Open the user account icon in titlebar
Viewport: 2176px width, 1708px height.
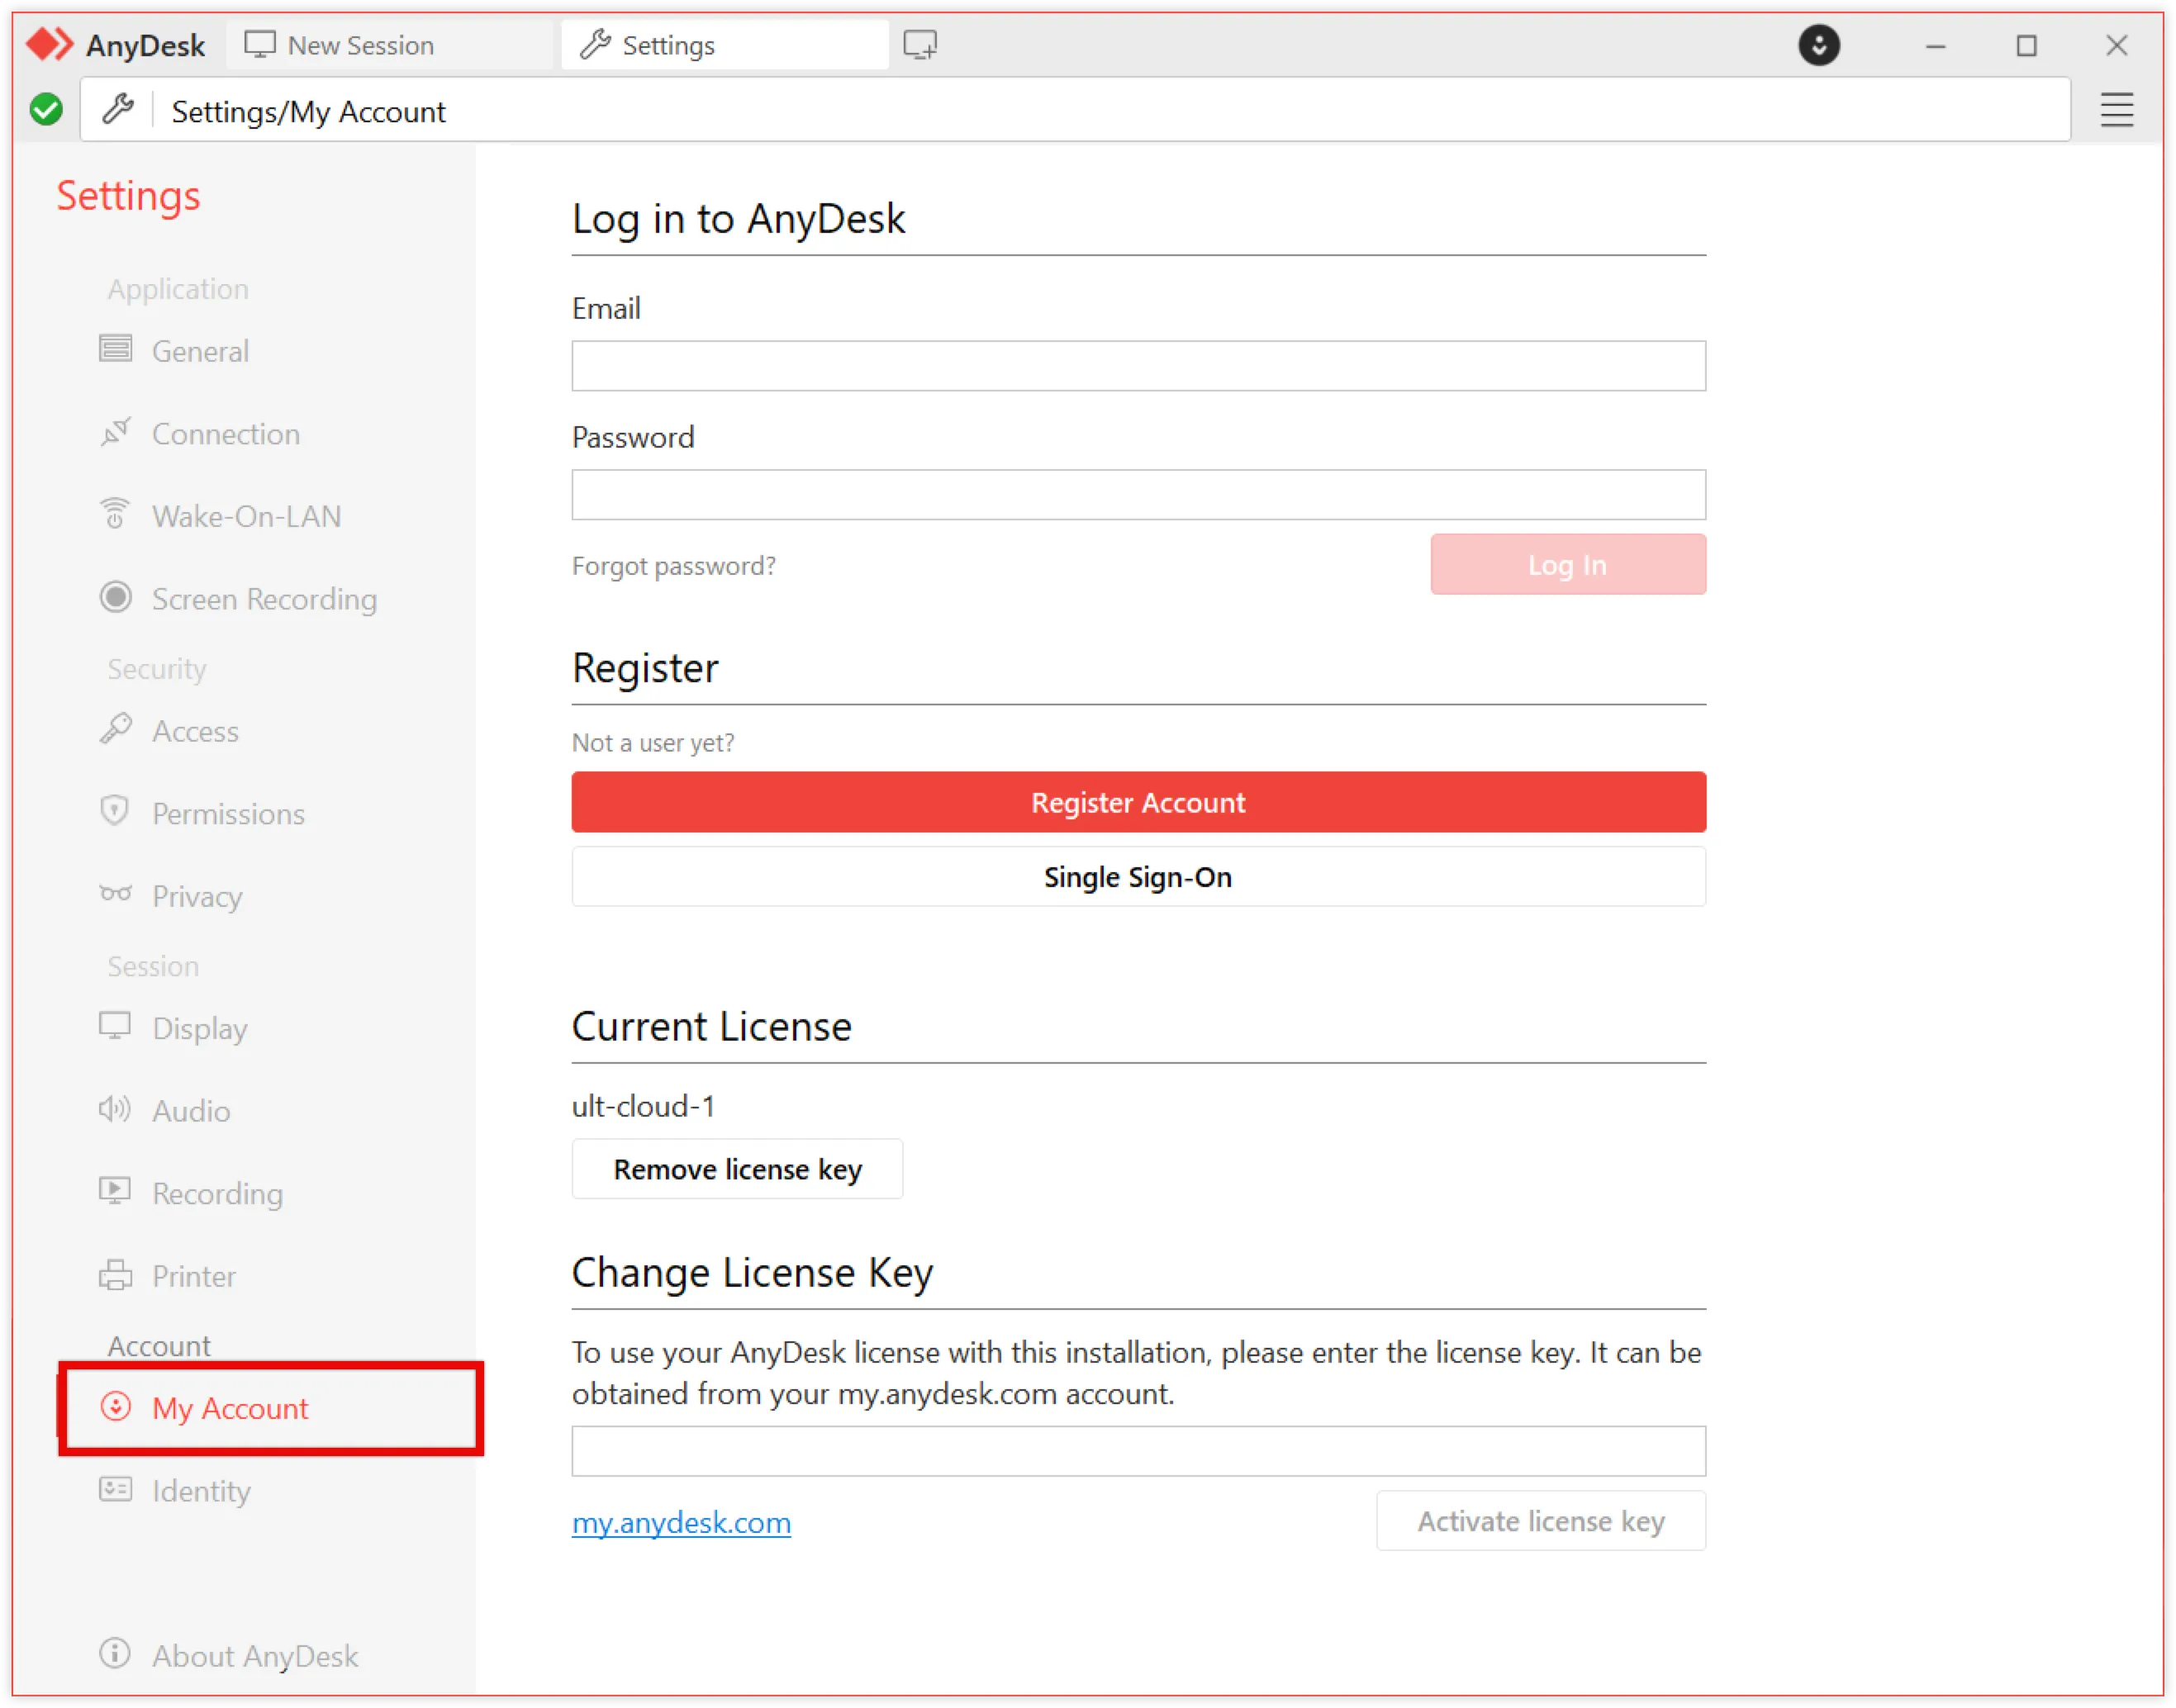tap(1819, 45)
